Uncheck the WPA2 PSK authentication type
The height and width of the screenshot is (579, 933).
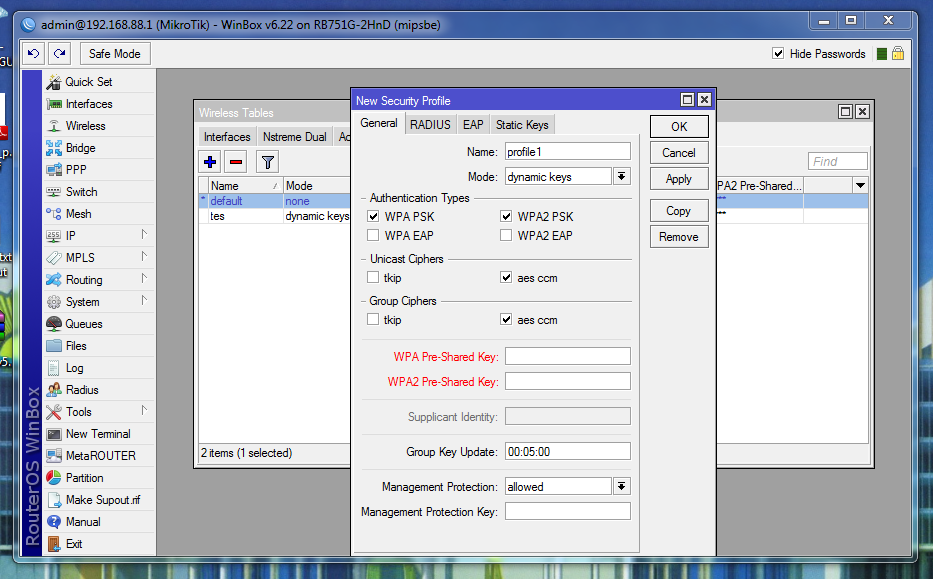506,217
